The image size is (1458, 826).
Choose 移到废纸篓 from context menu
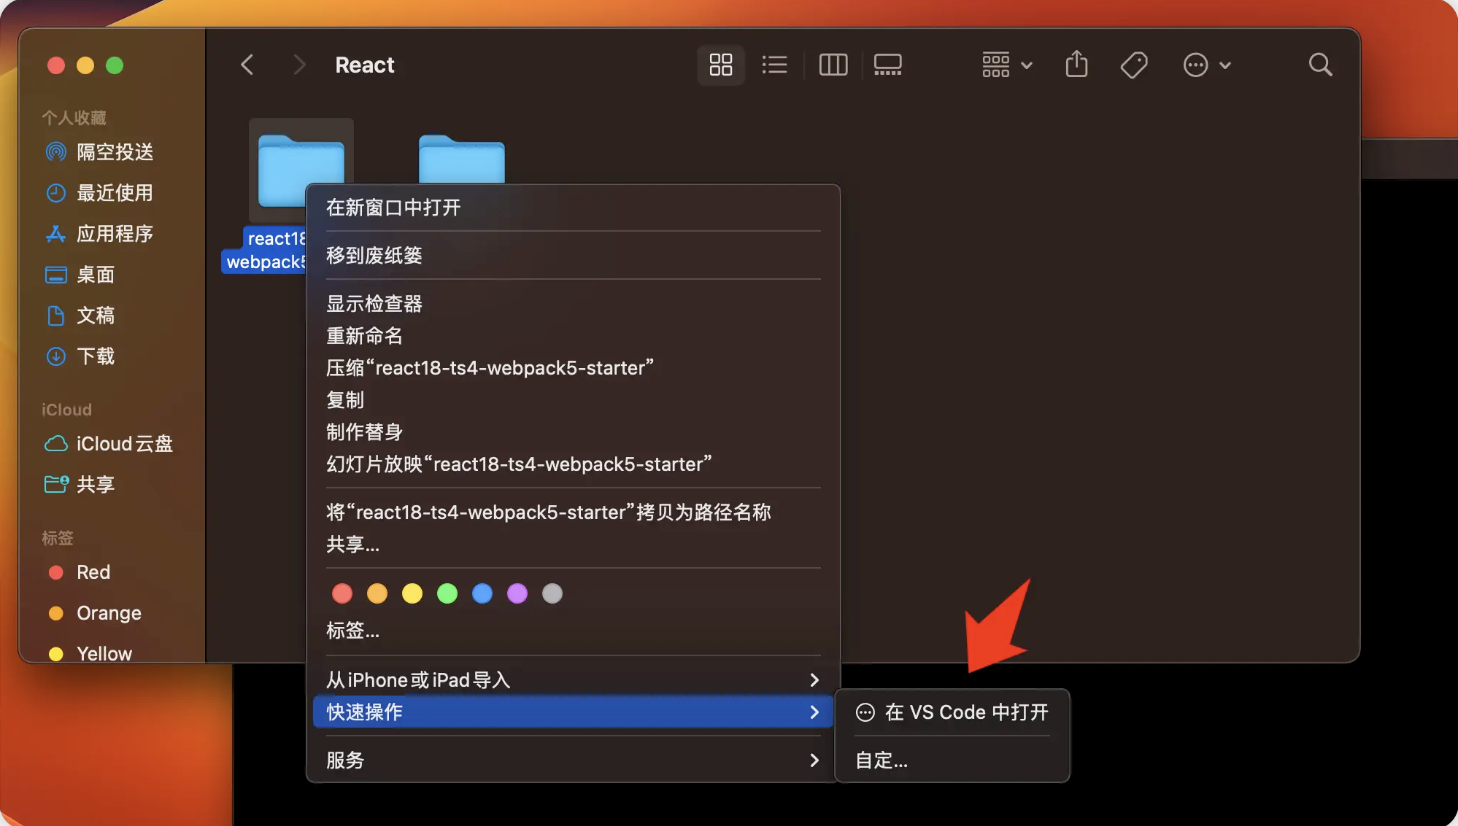tap(573, 256)
